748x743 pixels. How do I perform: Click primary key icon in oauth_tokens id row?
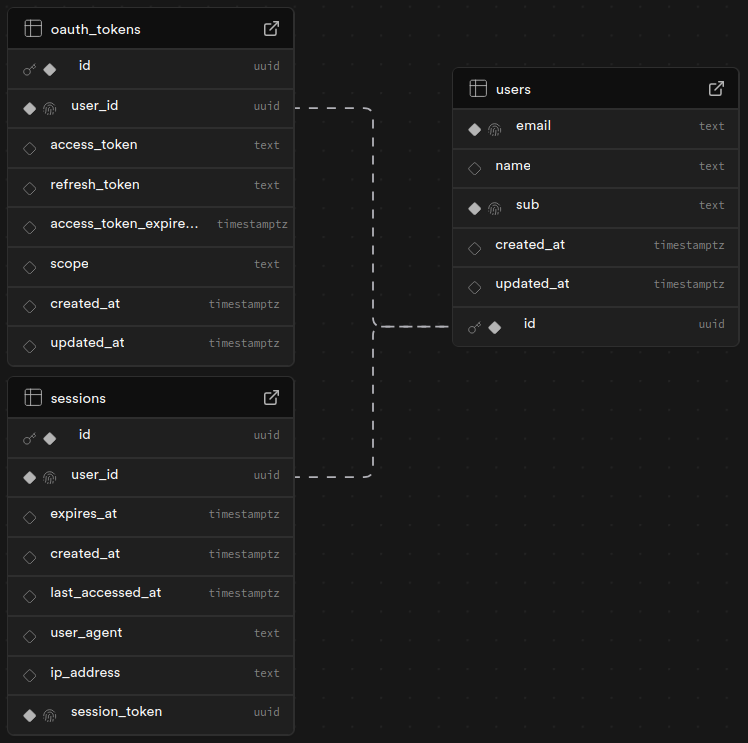click(29, 69)
